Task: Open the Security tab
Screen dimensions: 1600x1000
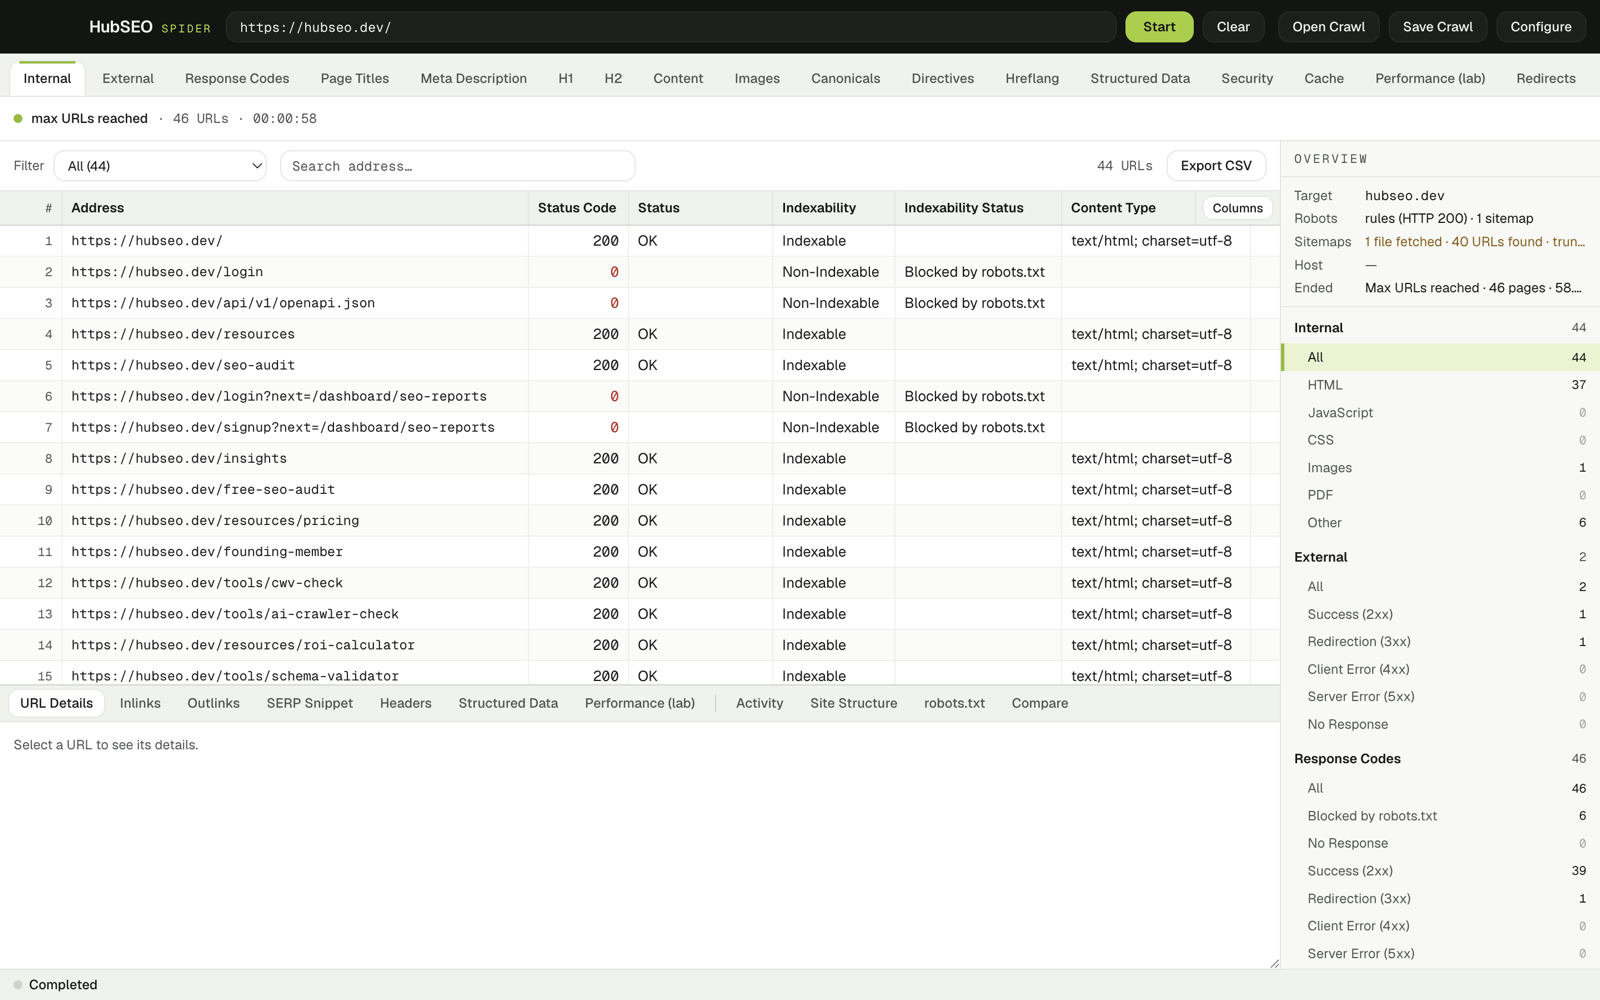Action: coord(1247,79)
